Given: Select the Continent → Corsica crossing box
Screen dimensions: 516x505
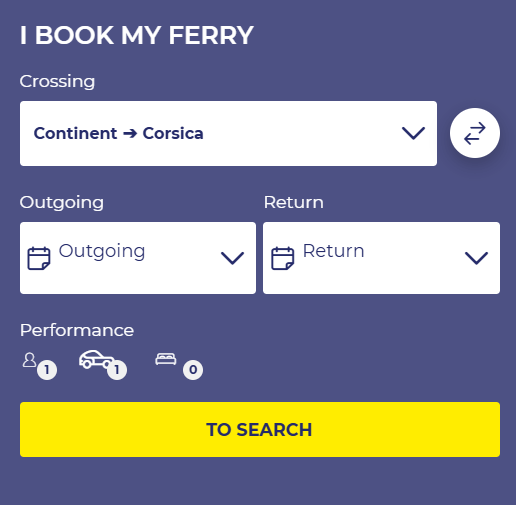Looking at the screenshot, I should click(x=228, y=133).
